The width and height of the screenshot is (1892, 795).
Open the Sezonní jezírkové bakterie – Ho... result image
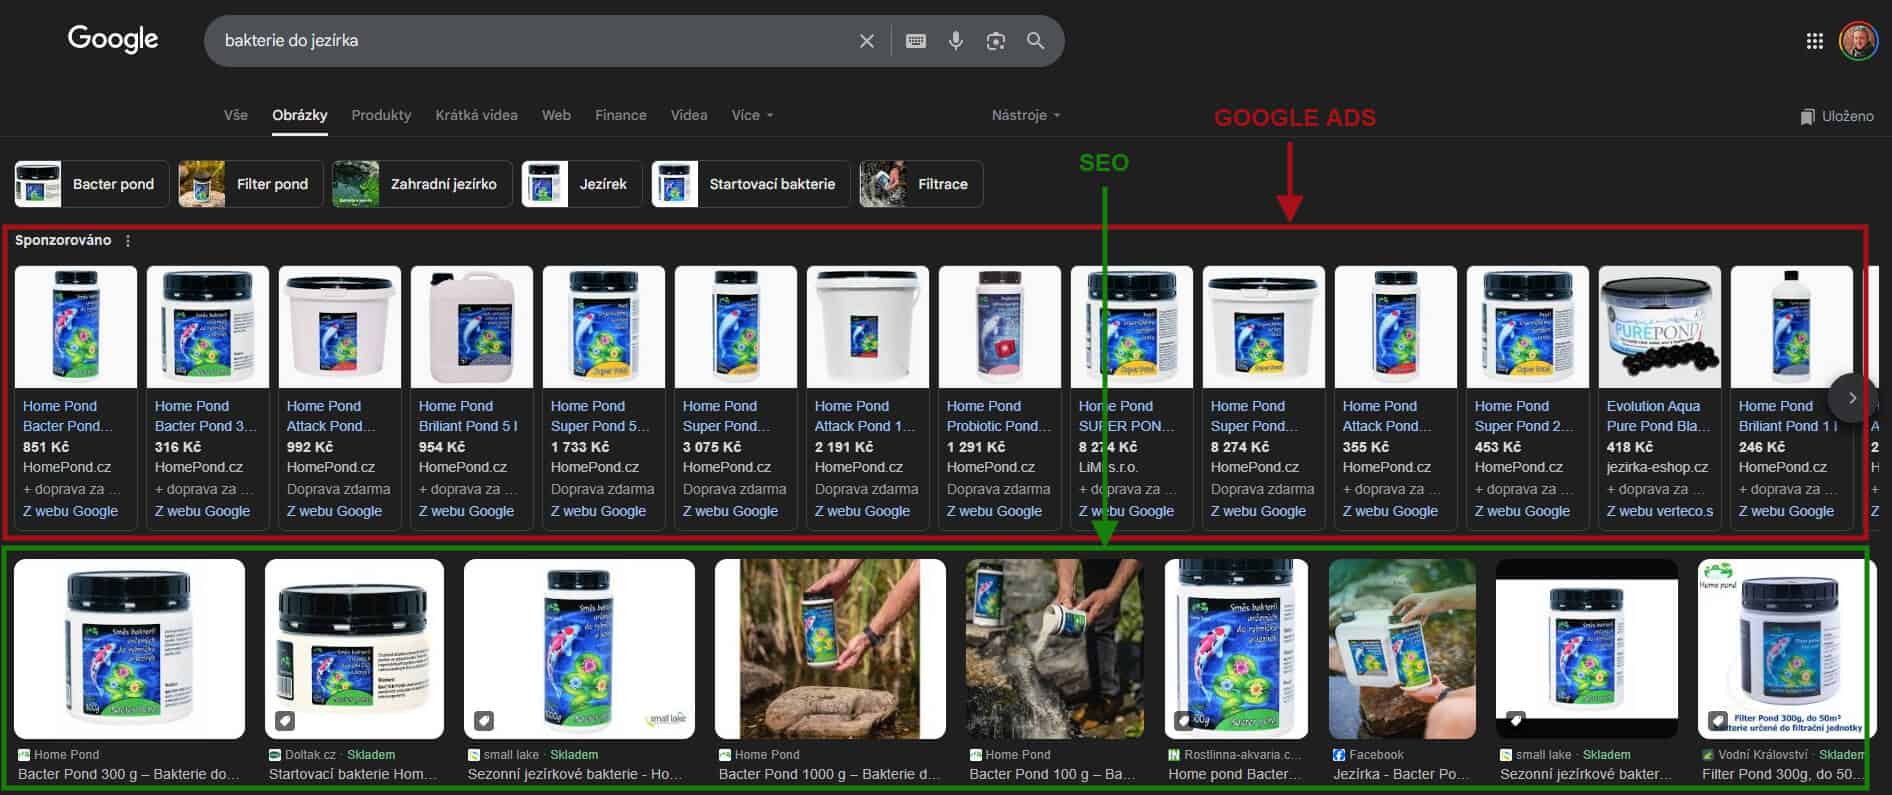tap(579, 649)
